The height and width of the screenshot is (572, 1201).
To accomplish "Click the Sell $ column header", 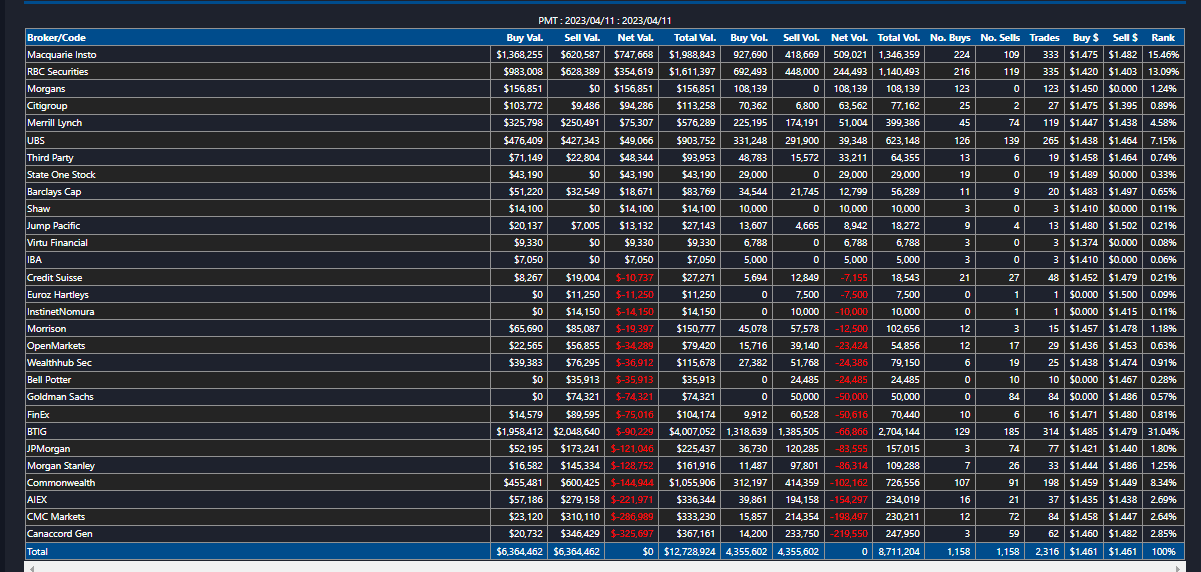I will click(1124, 37).
